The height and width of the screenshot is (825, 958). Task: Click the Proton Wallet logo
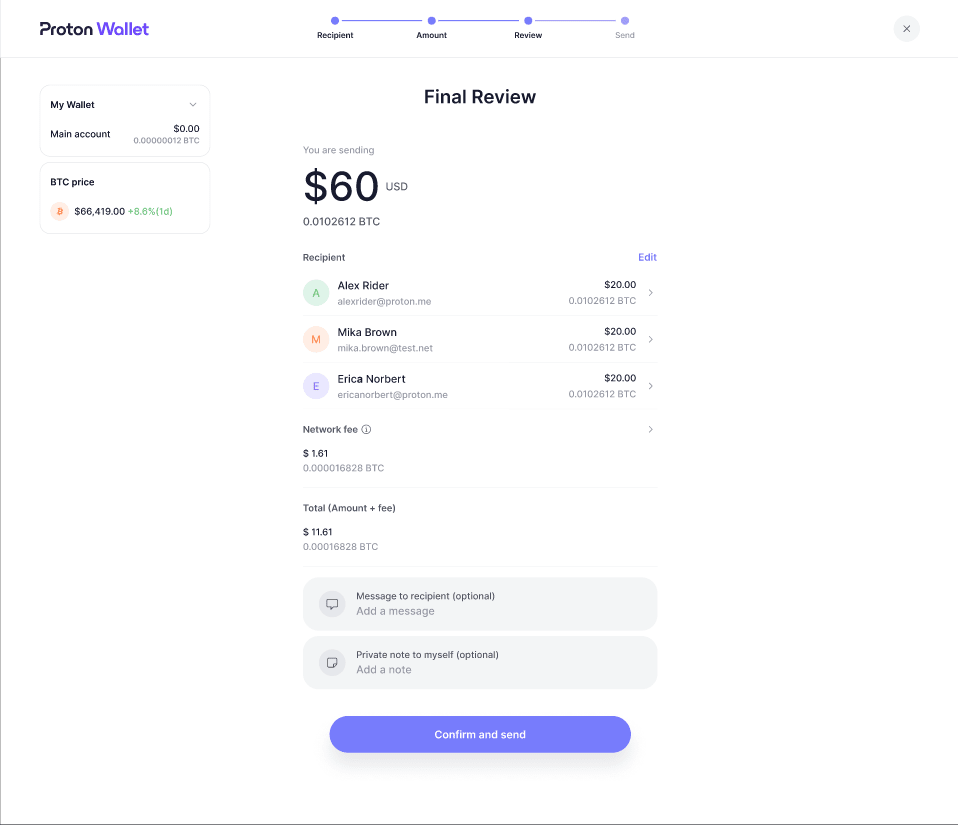tap(94, 29)
